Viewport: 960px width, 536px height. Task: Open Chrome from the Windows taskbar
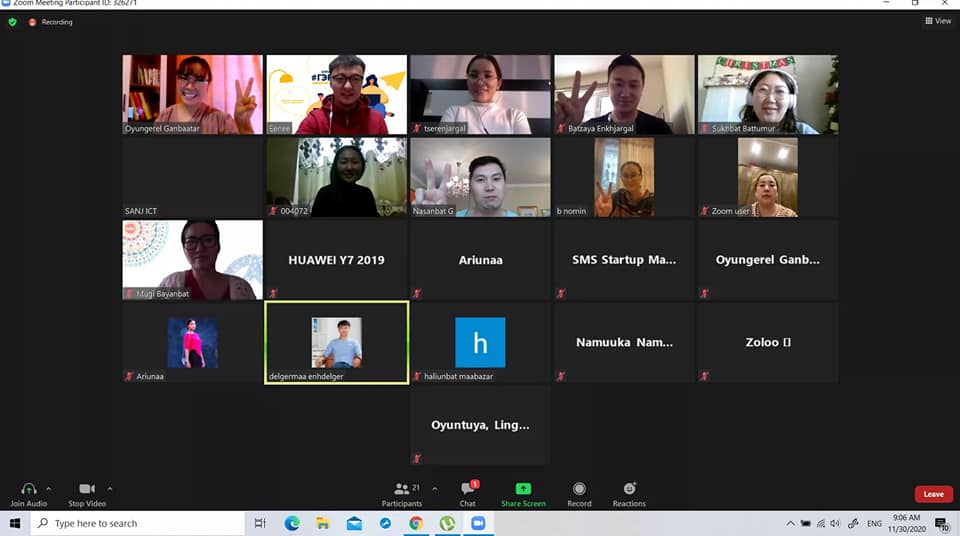click(x=416, y=523)
